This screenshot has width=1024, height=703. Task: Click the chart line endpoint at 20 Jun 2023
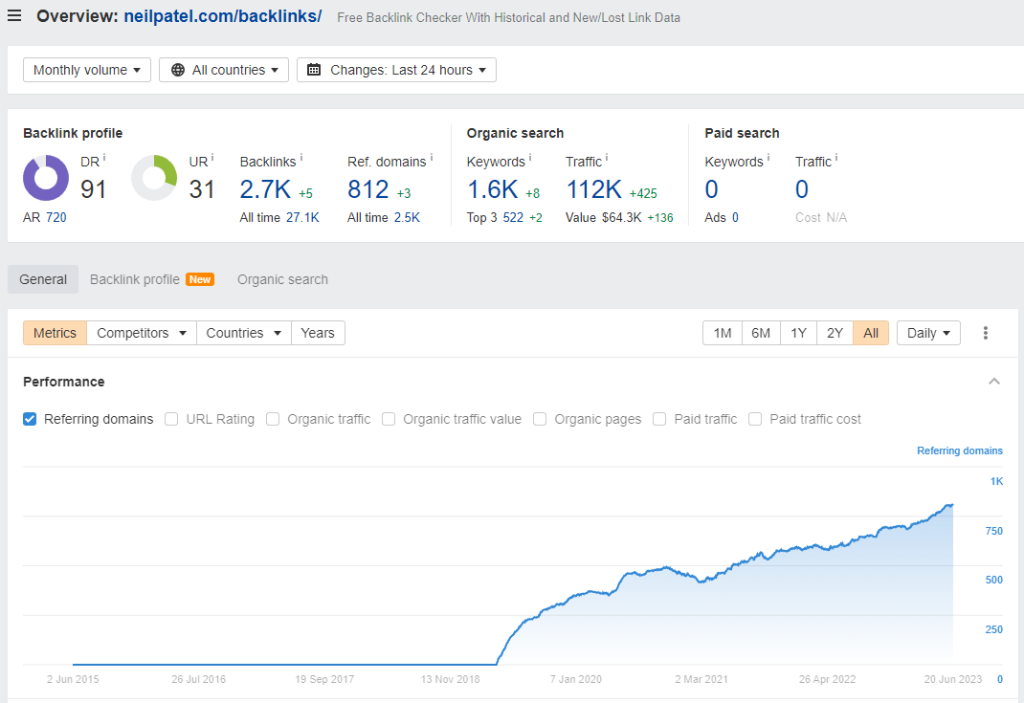point(951,505)
